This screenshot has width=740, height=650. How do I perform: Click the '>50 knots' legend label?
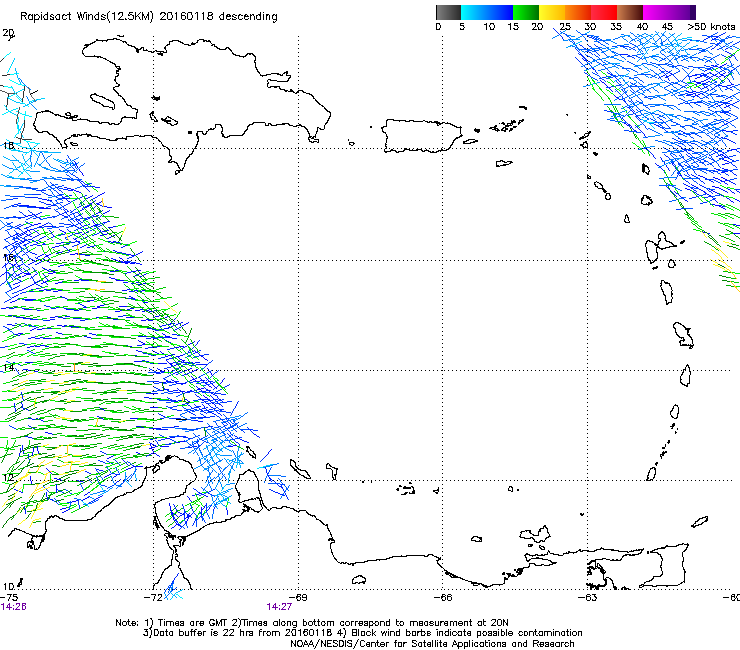(x=711, y=27)
